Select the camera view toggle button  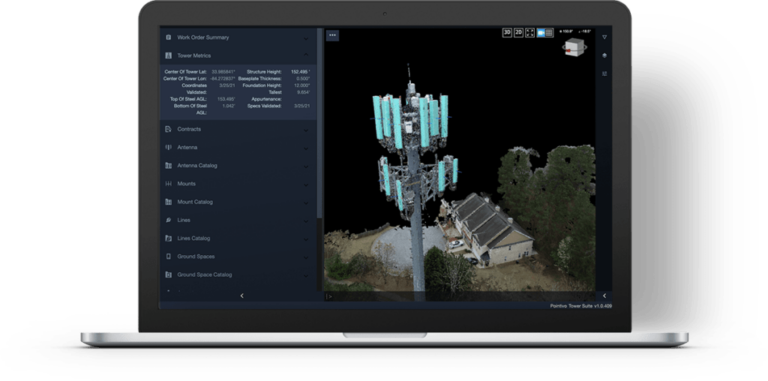pos(541,33)
